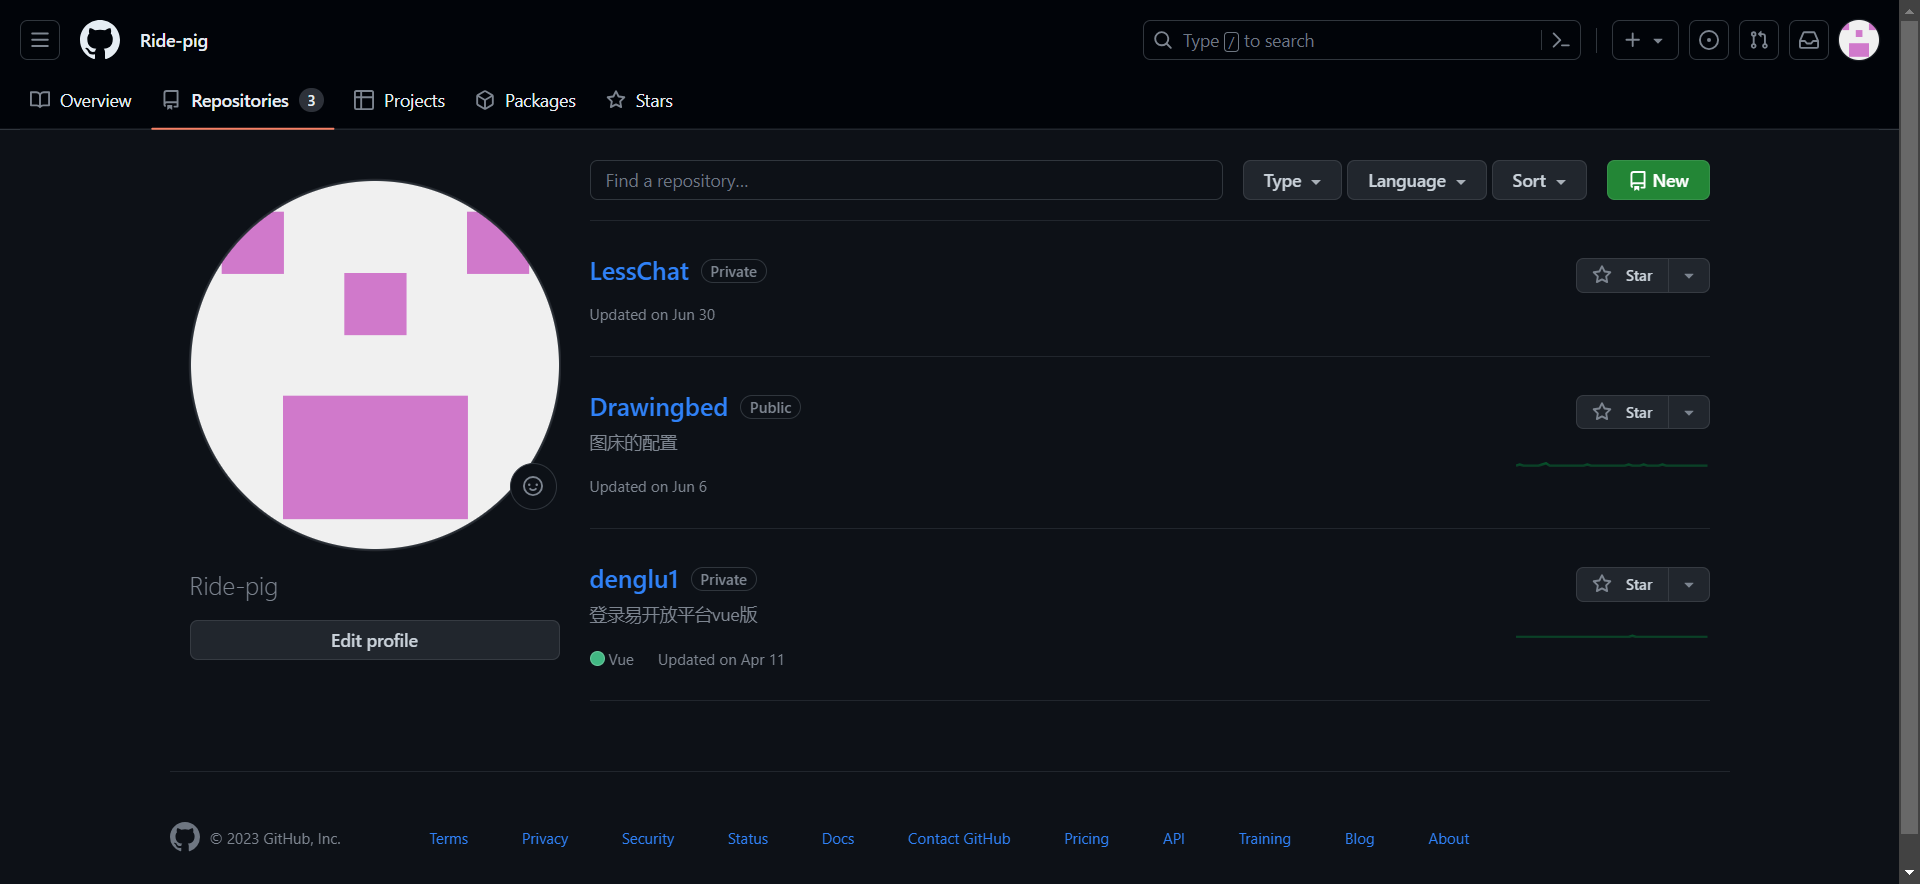The image size is (1920, 884).
Task: Open the denglu1 repository
Action: click(634, 579)
